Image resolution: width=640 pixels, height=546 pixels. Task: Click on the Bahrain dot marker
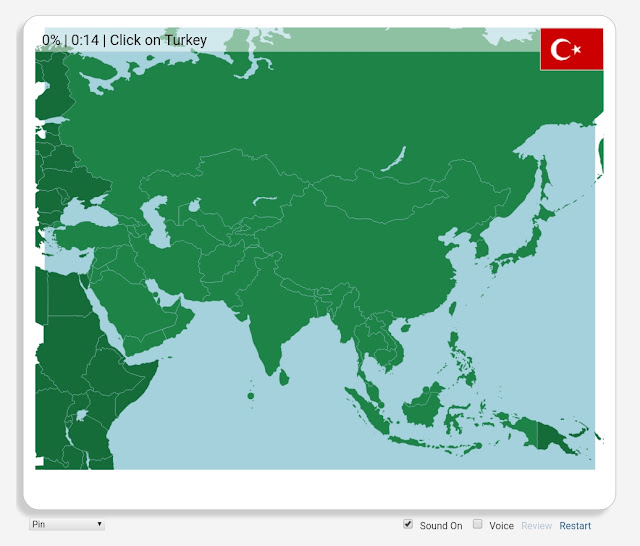tap(156, 294)
